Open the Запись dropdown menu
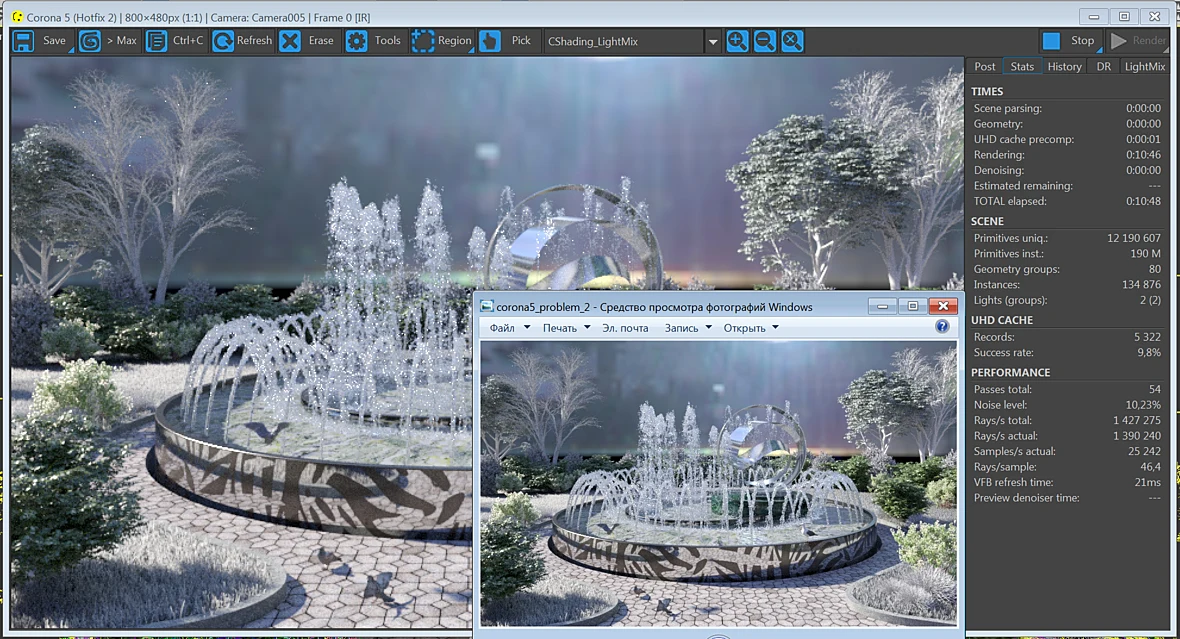 688,328
